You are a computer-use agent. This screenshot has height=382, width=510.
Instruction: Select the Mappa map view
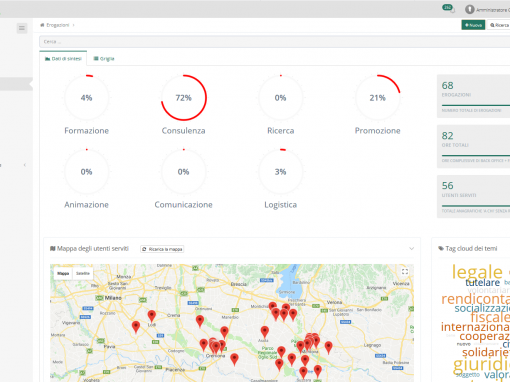tap(63, 273)
